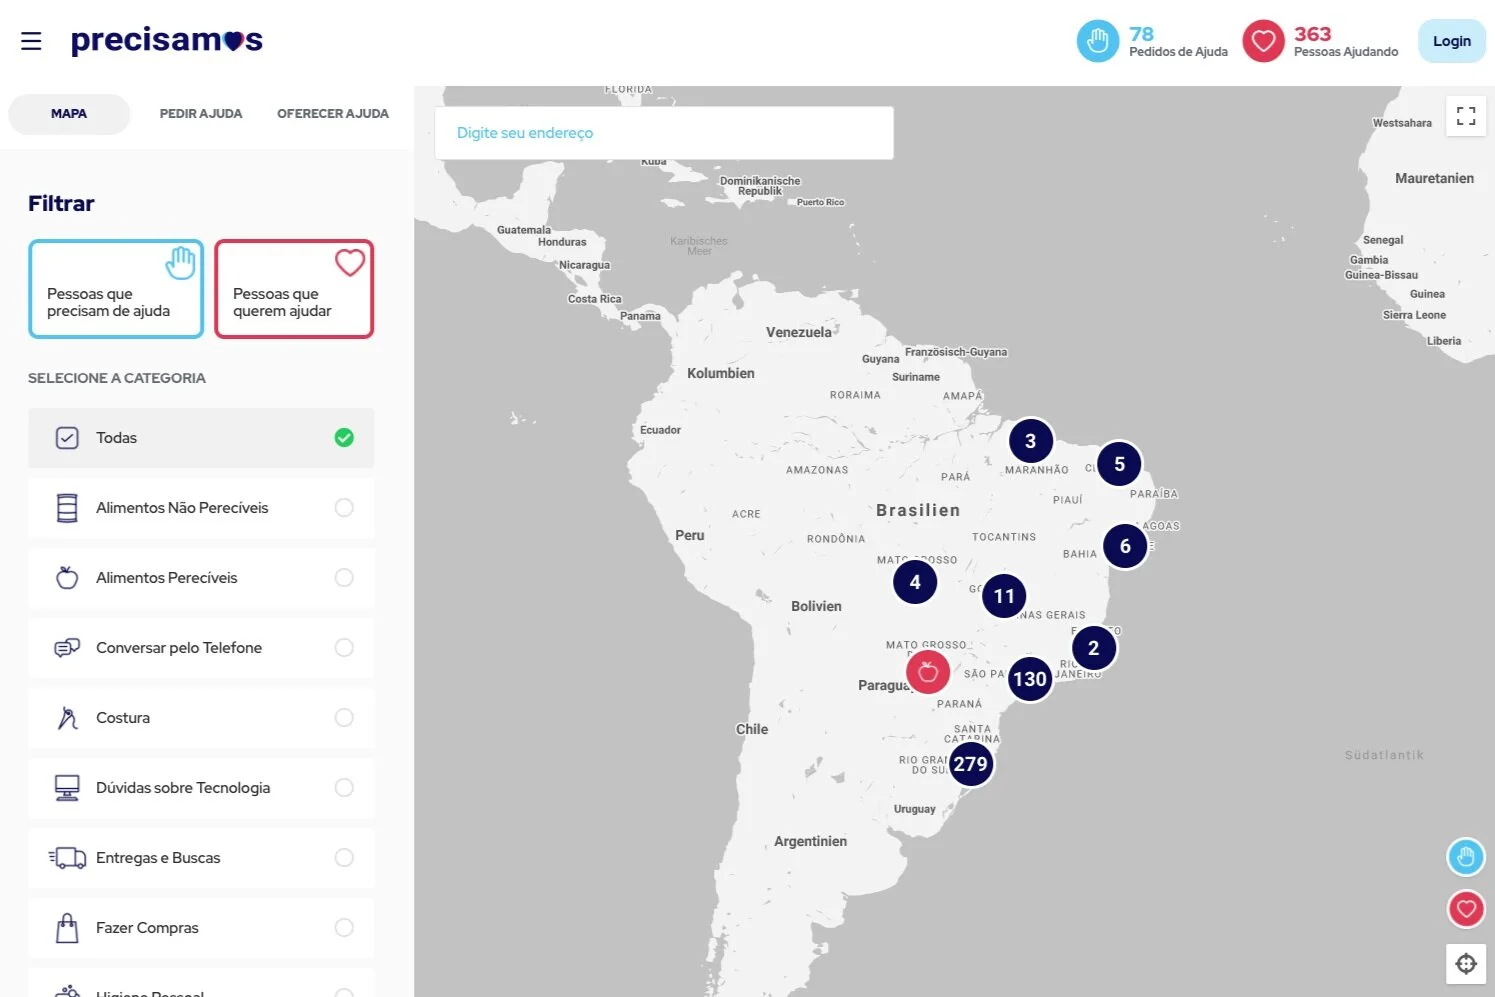Select the Pessoas que querem ajudar filter card
Screen dimensions: 1495x997
(294, 289)
